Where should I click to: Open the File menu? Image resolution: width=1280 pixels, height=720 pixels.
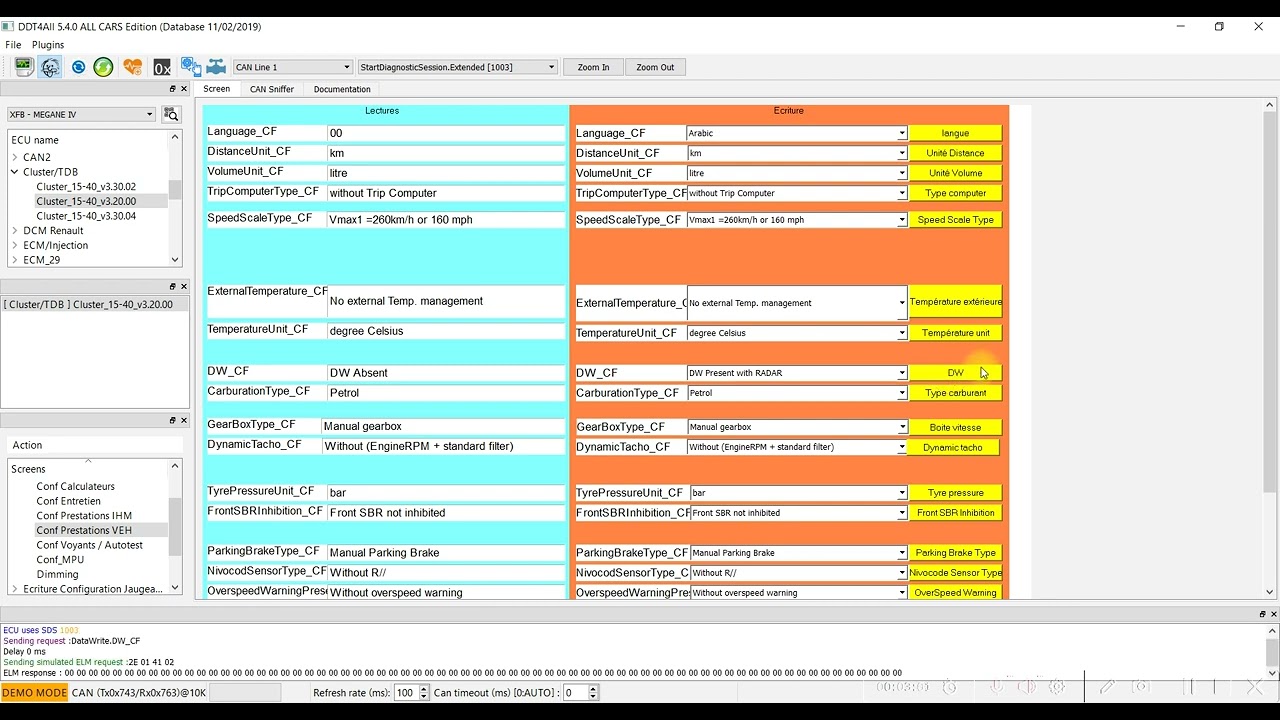[13, 45]
